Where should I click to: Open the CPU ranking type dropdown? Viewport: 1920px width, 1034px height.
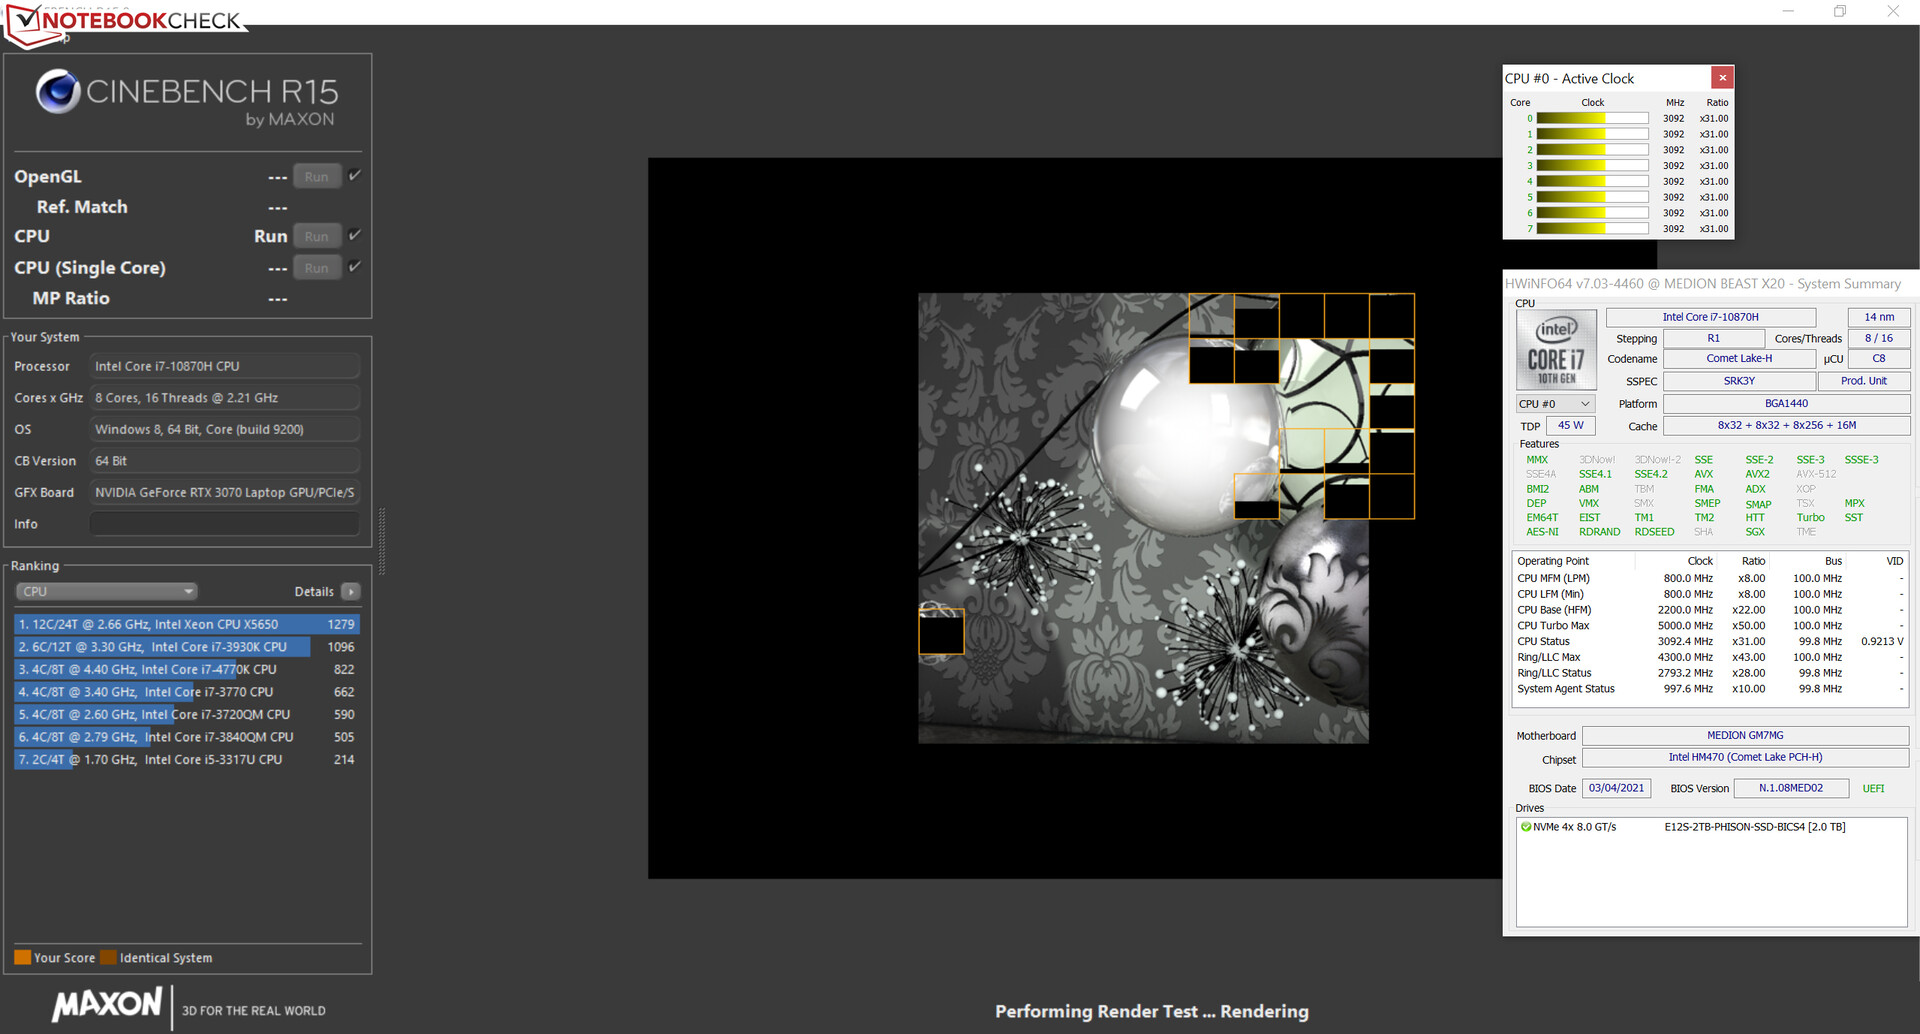(106, 592)
